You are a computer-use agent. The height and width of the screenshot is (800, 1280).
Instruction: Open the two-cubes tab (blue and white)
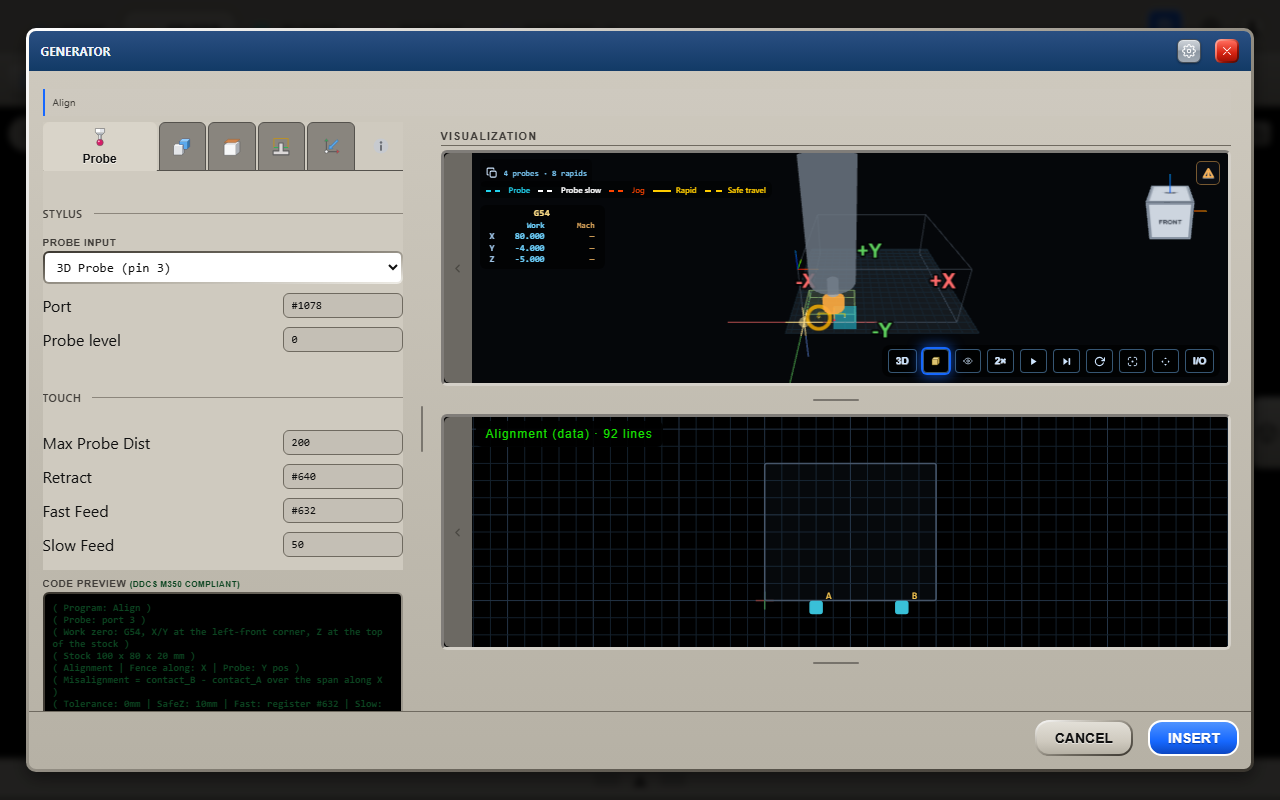point(182,146)
